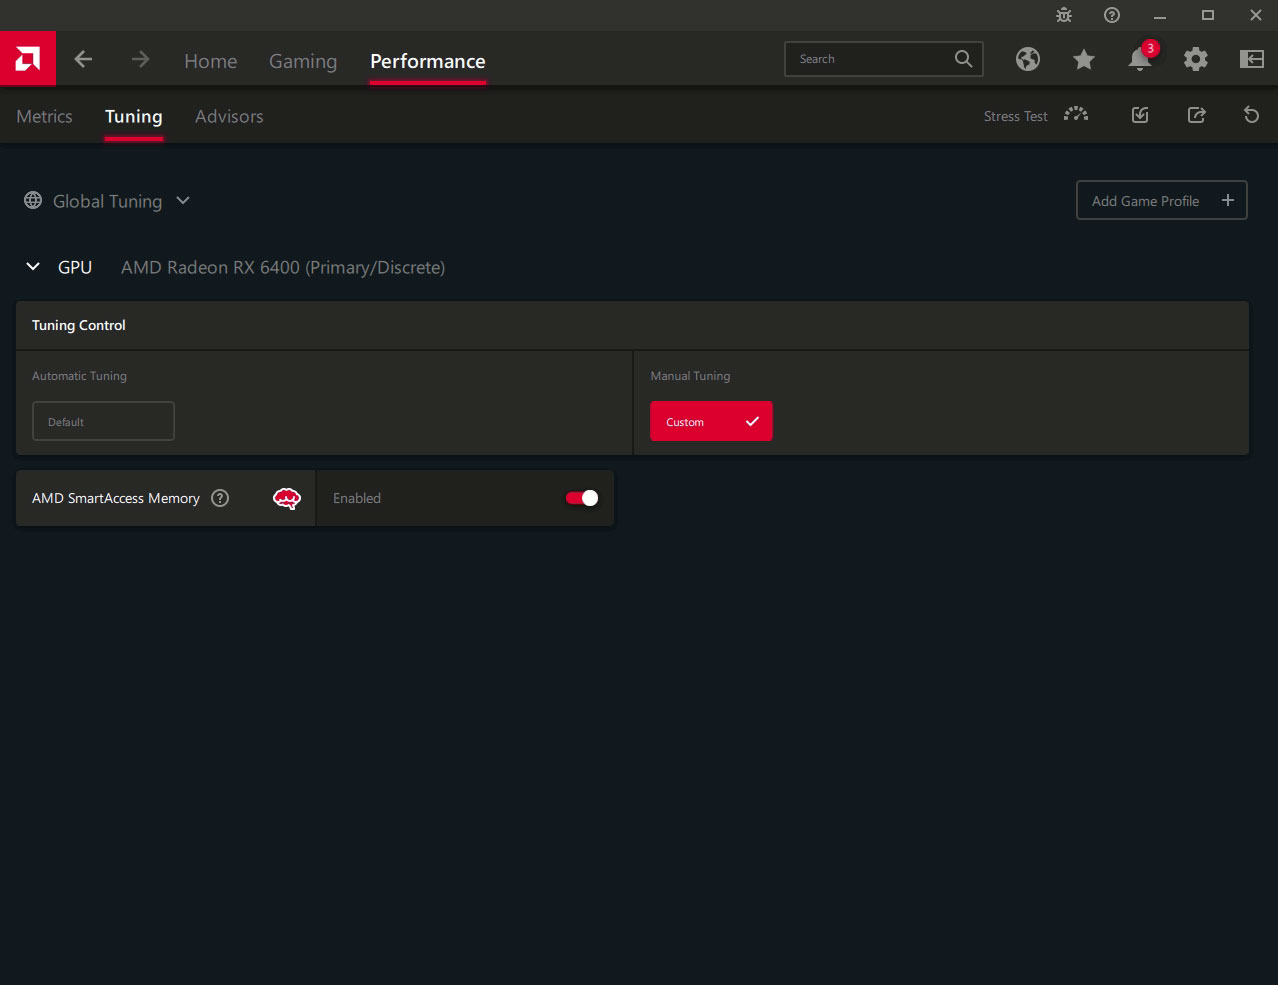
Task: Click into the Search field
Action: 870,59
